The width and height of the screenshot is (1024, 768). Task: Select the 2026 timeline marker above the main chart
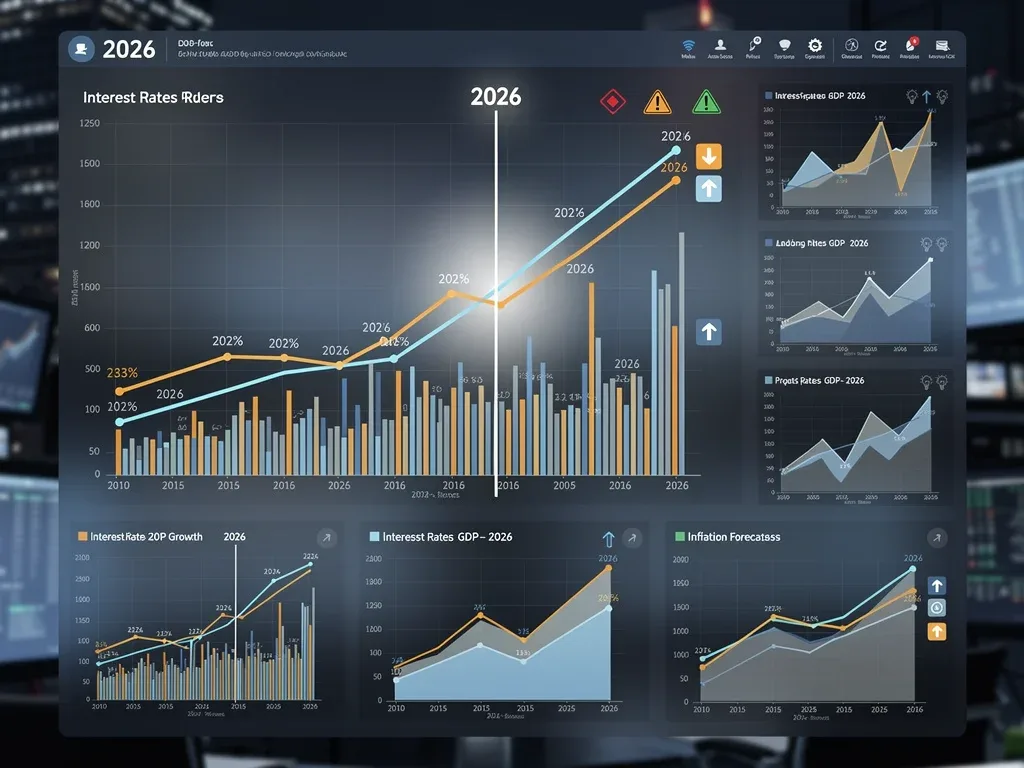coord(496,97)
